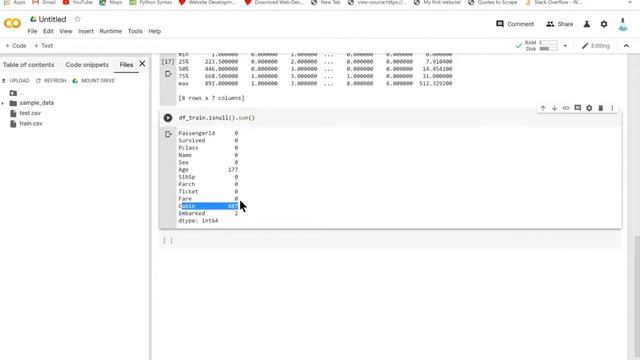The width and height of the screenshot is (640, 360).
Task: Select test.csv in file list
Action: [x=25, y=113]
